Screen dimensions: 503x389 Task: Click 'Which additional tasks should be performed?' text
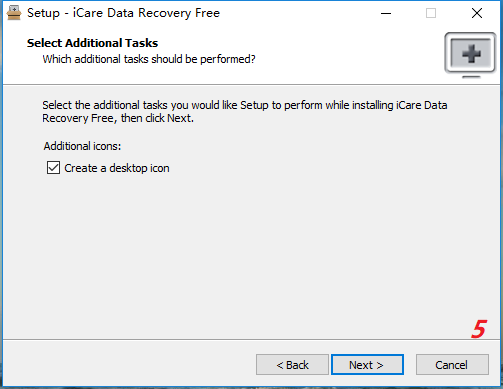pos(149,59)
